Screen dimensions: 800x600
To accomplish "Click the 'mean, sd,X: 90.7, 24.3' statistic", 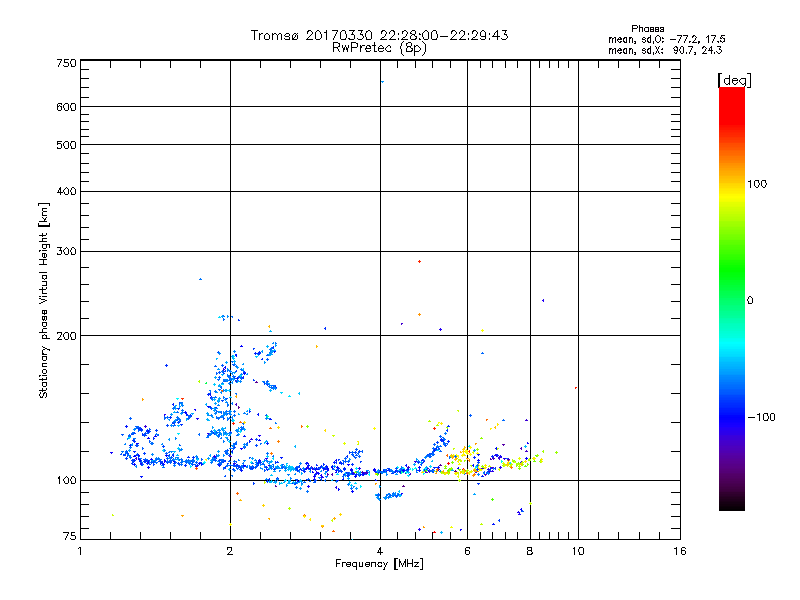I will pyautogui.click(x=665, y=50).
